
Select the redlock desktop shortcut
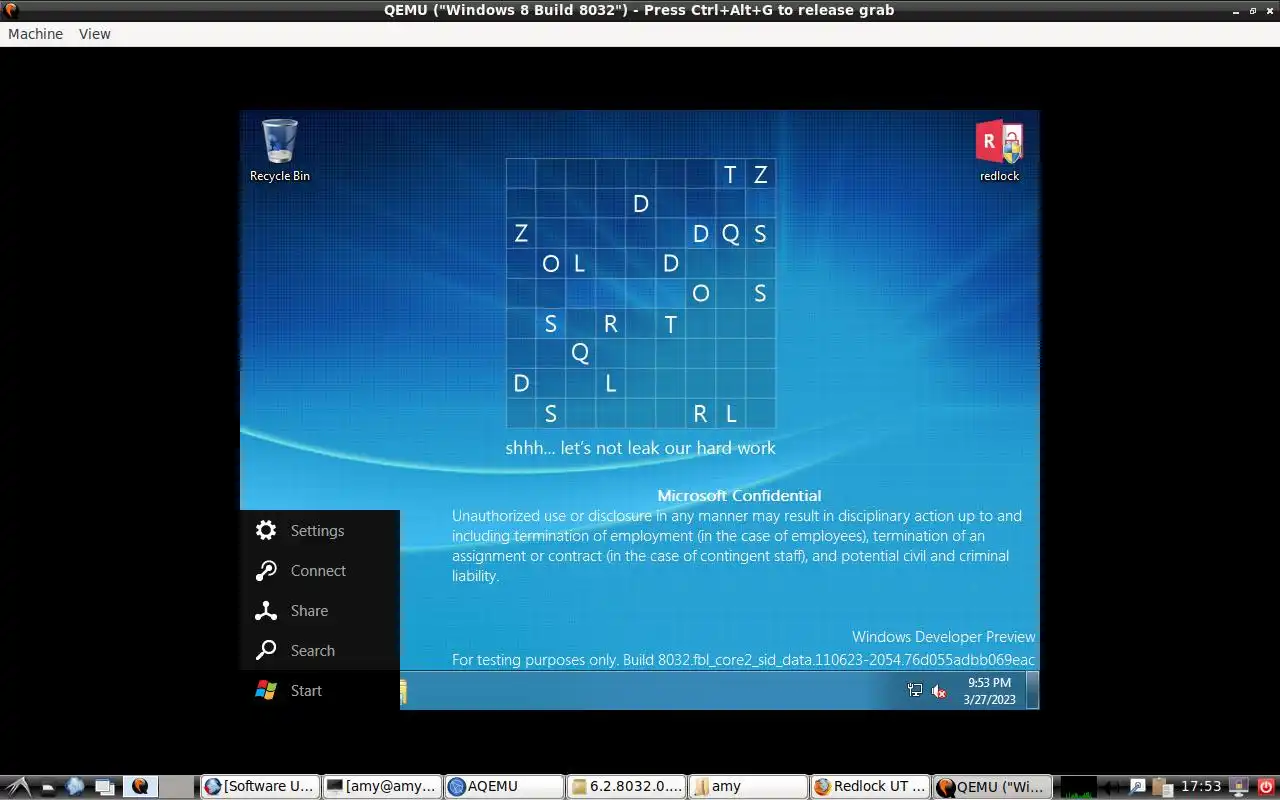[x=999, y=151]
